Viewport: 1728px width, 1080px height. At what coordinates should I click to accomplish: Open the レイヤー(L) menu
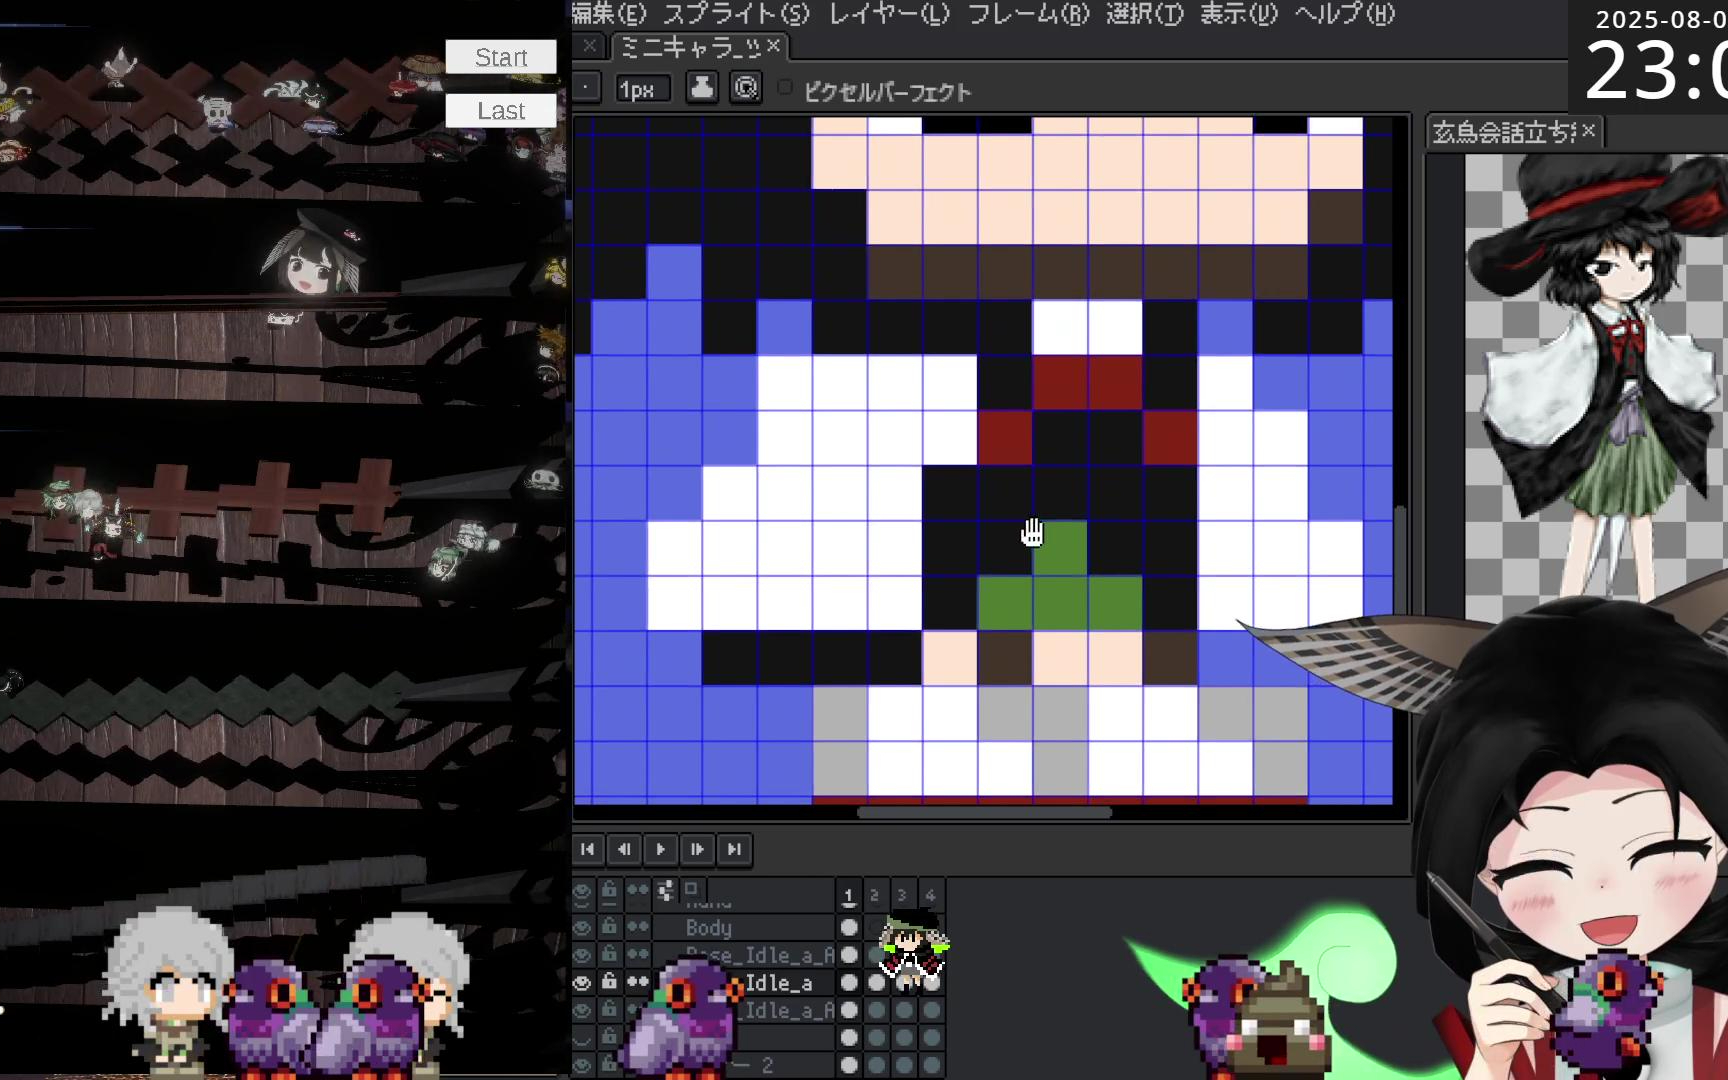tap(889, 14)
